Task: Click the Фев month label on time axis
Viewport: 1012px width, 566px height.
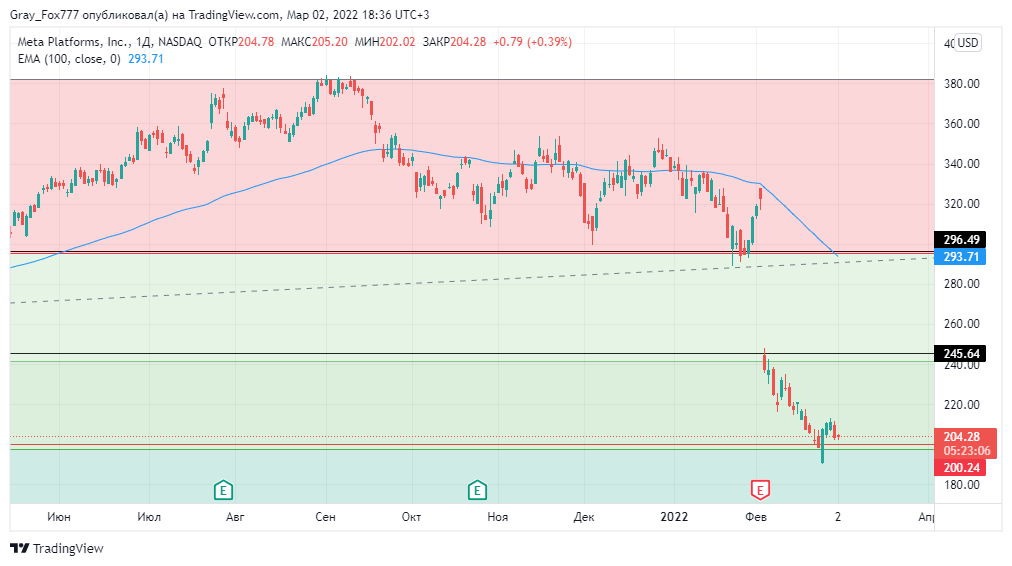Action: (756, 517)
